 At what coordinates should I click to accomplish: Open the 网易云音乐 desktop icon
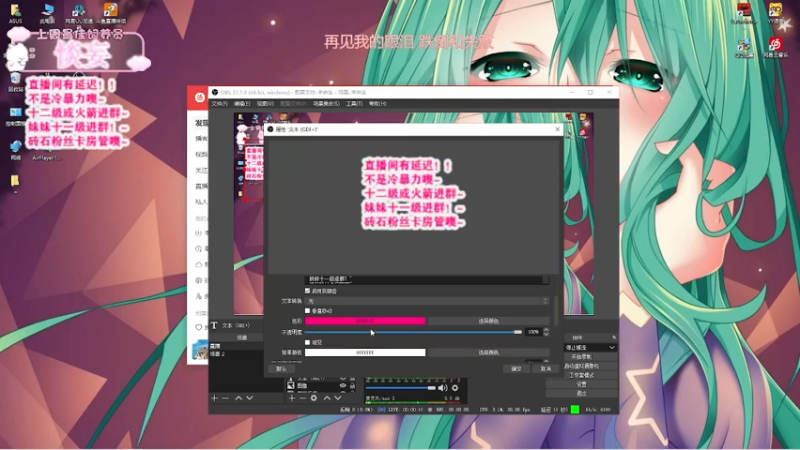tap(776, 47)
